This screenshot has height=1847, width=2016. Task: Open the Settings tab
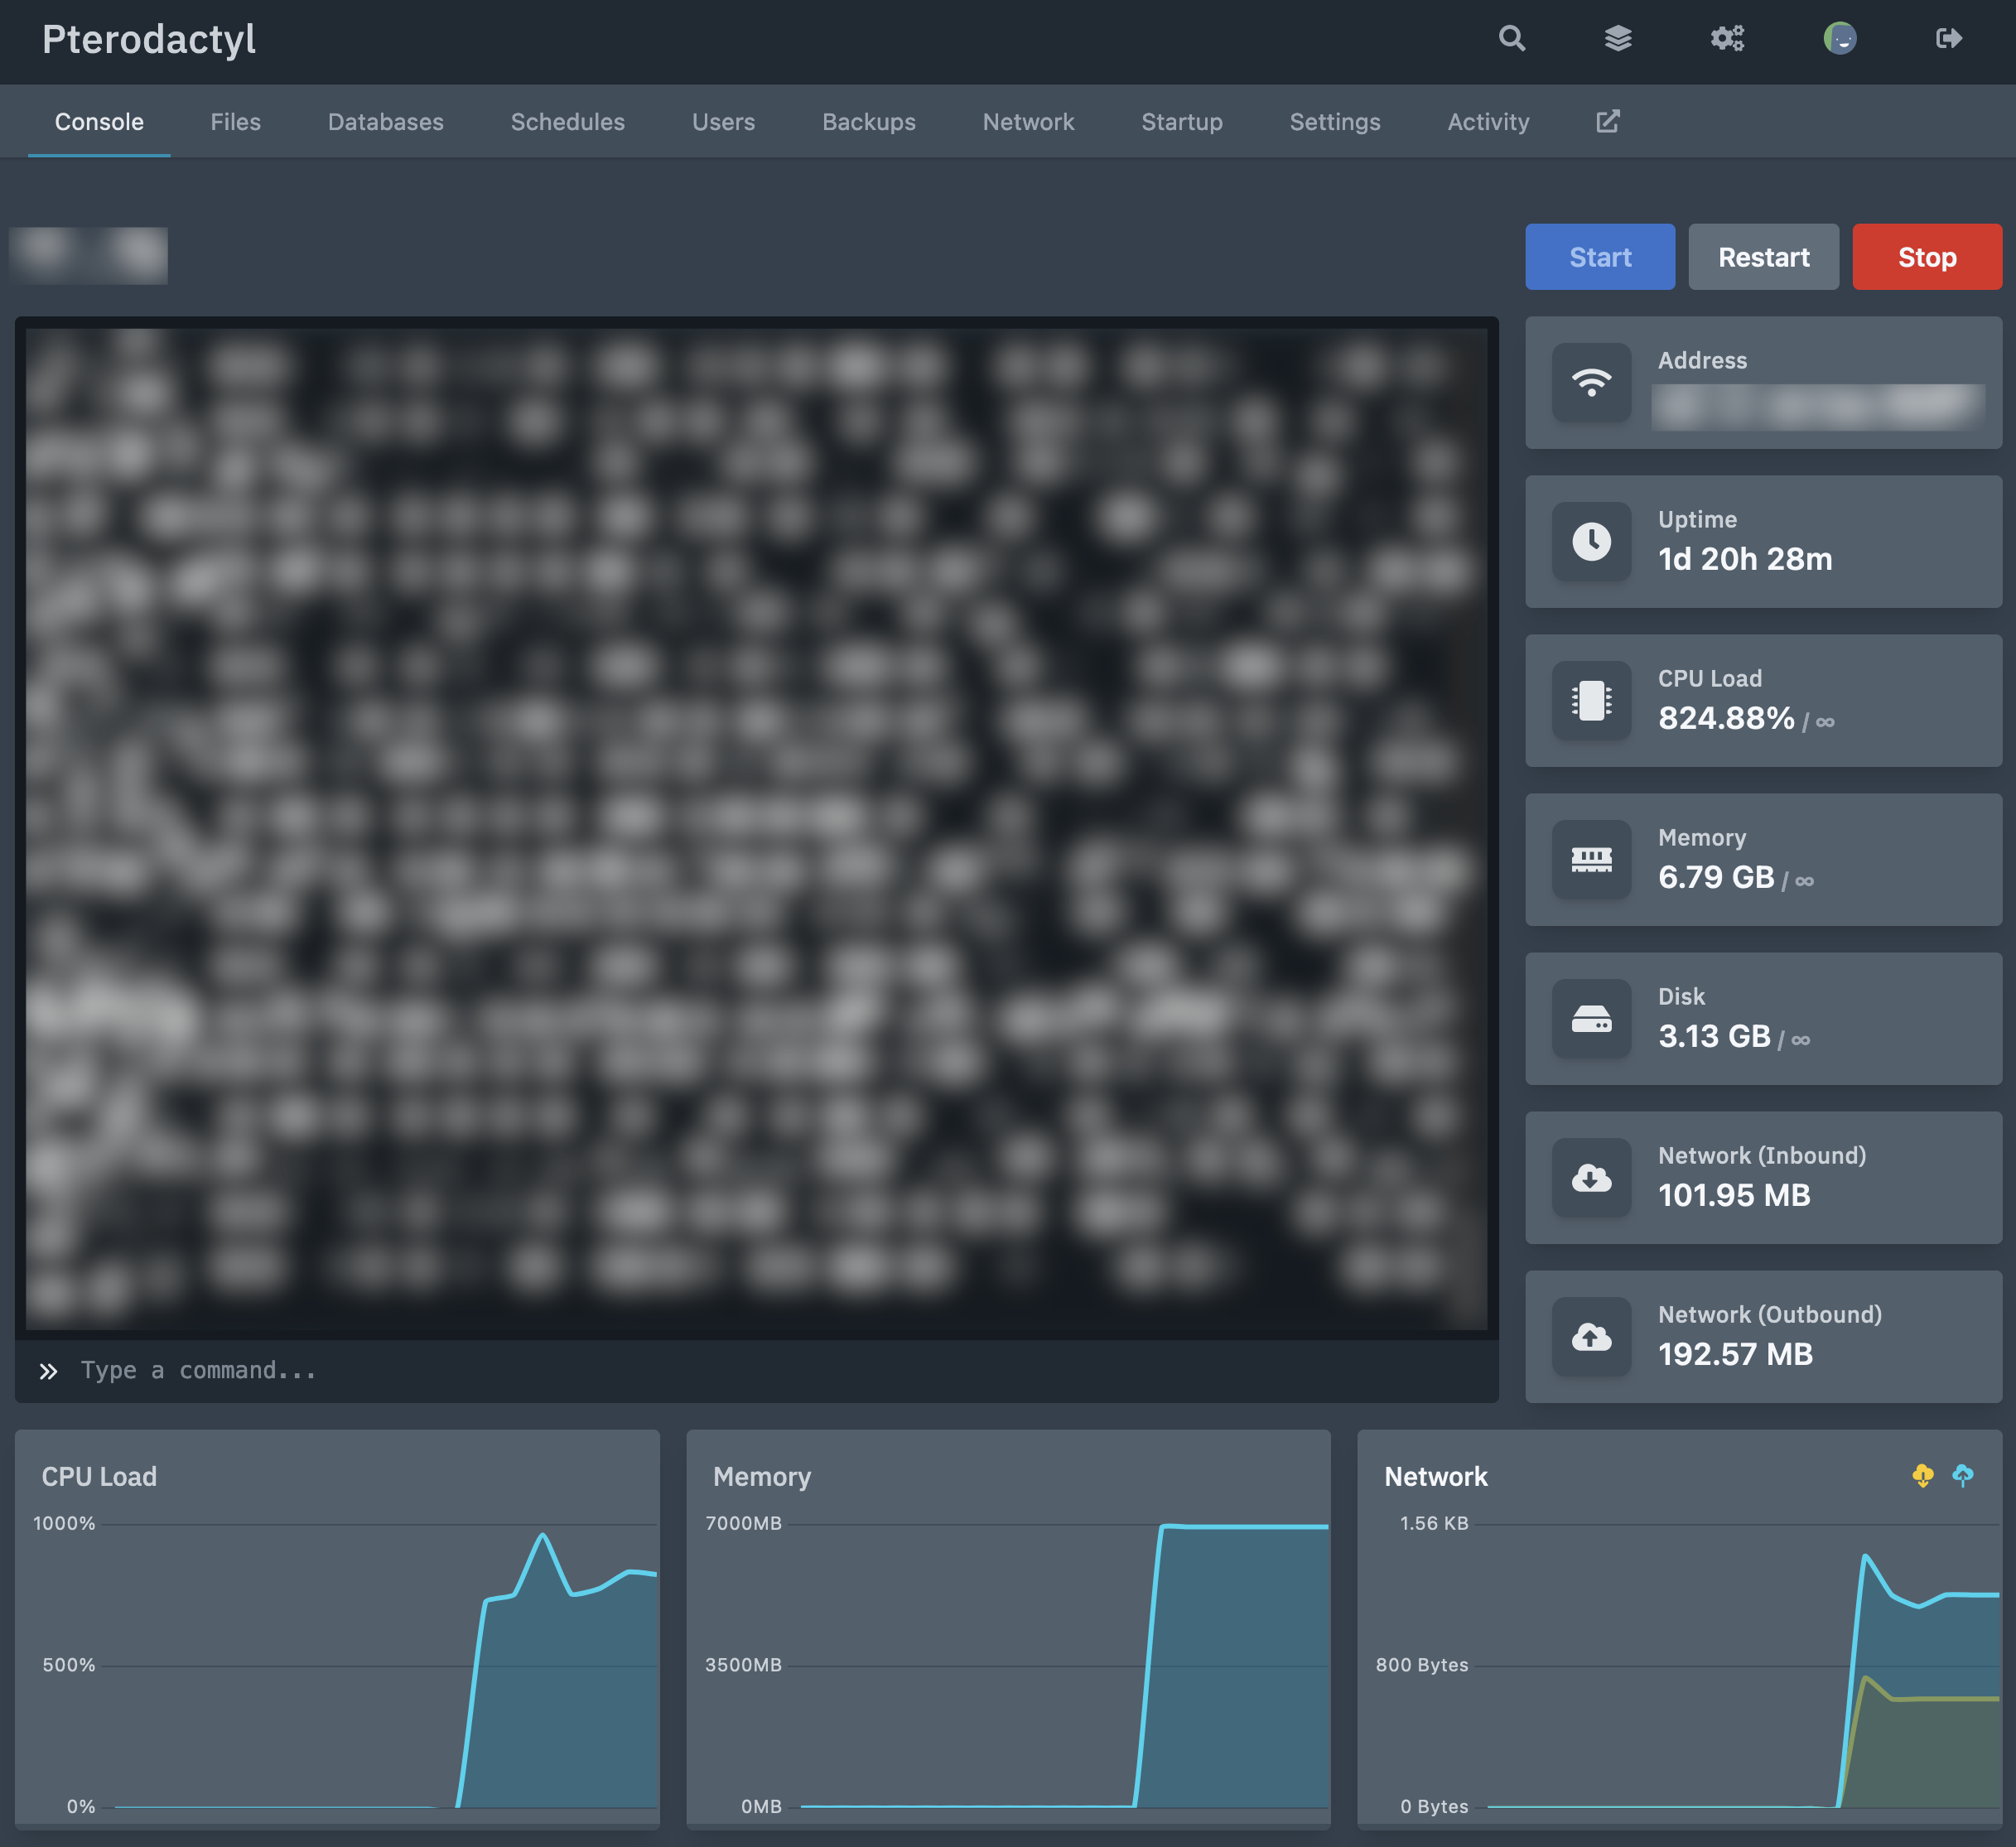click(1335, 122)
